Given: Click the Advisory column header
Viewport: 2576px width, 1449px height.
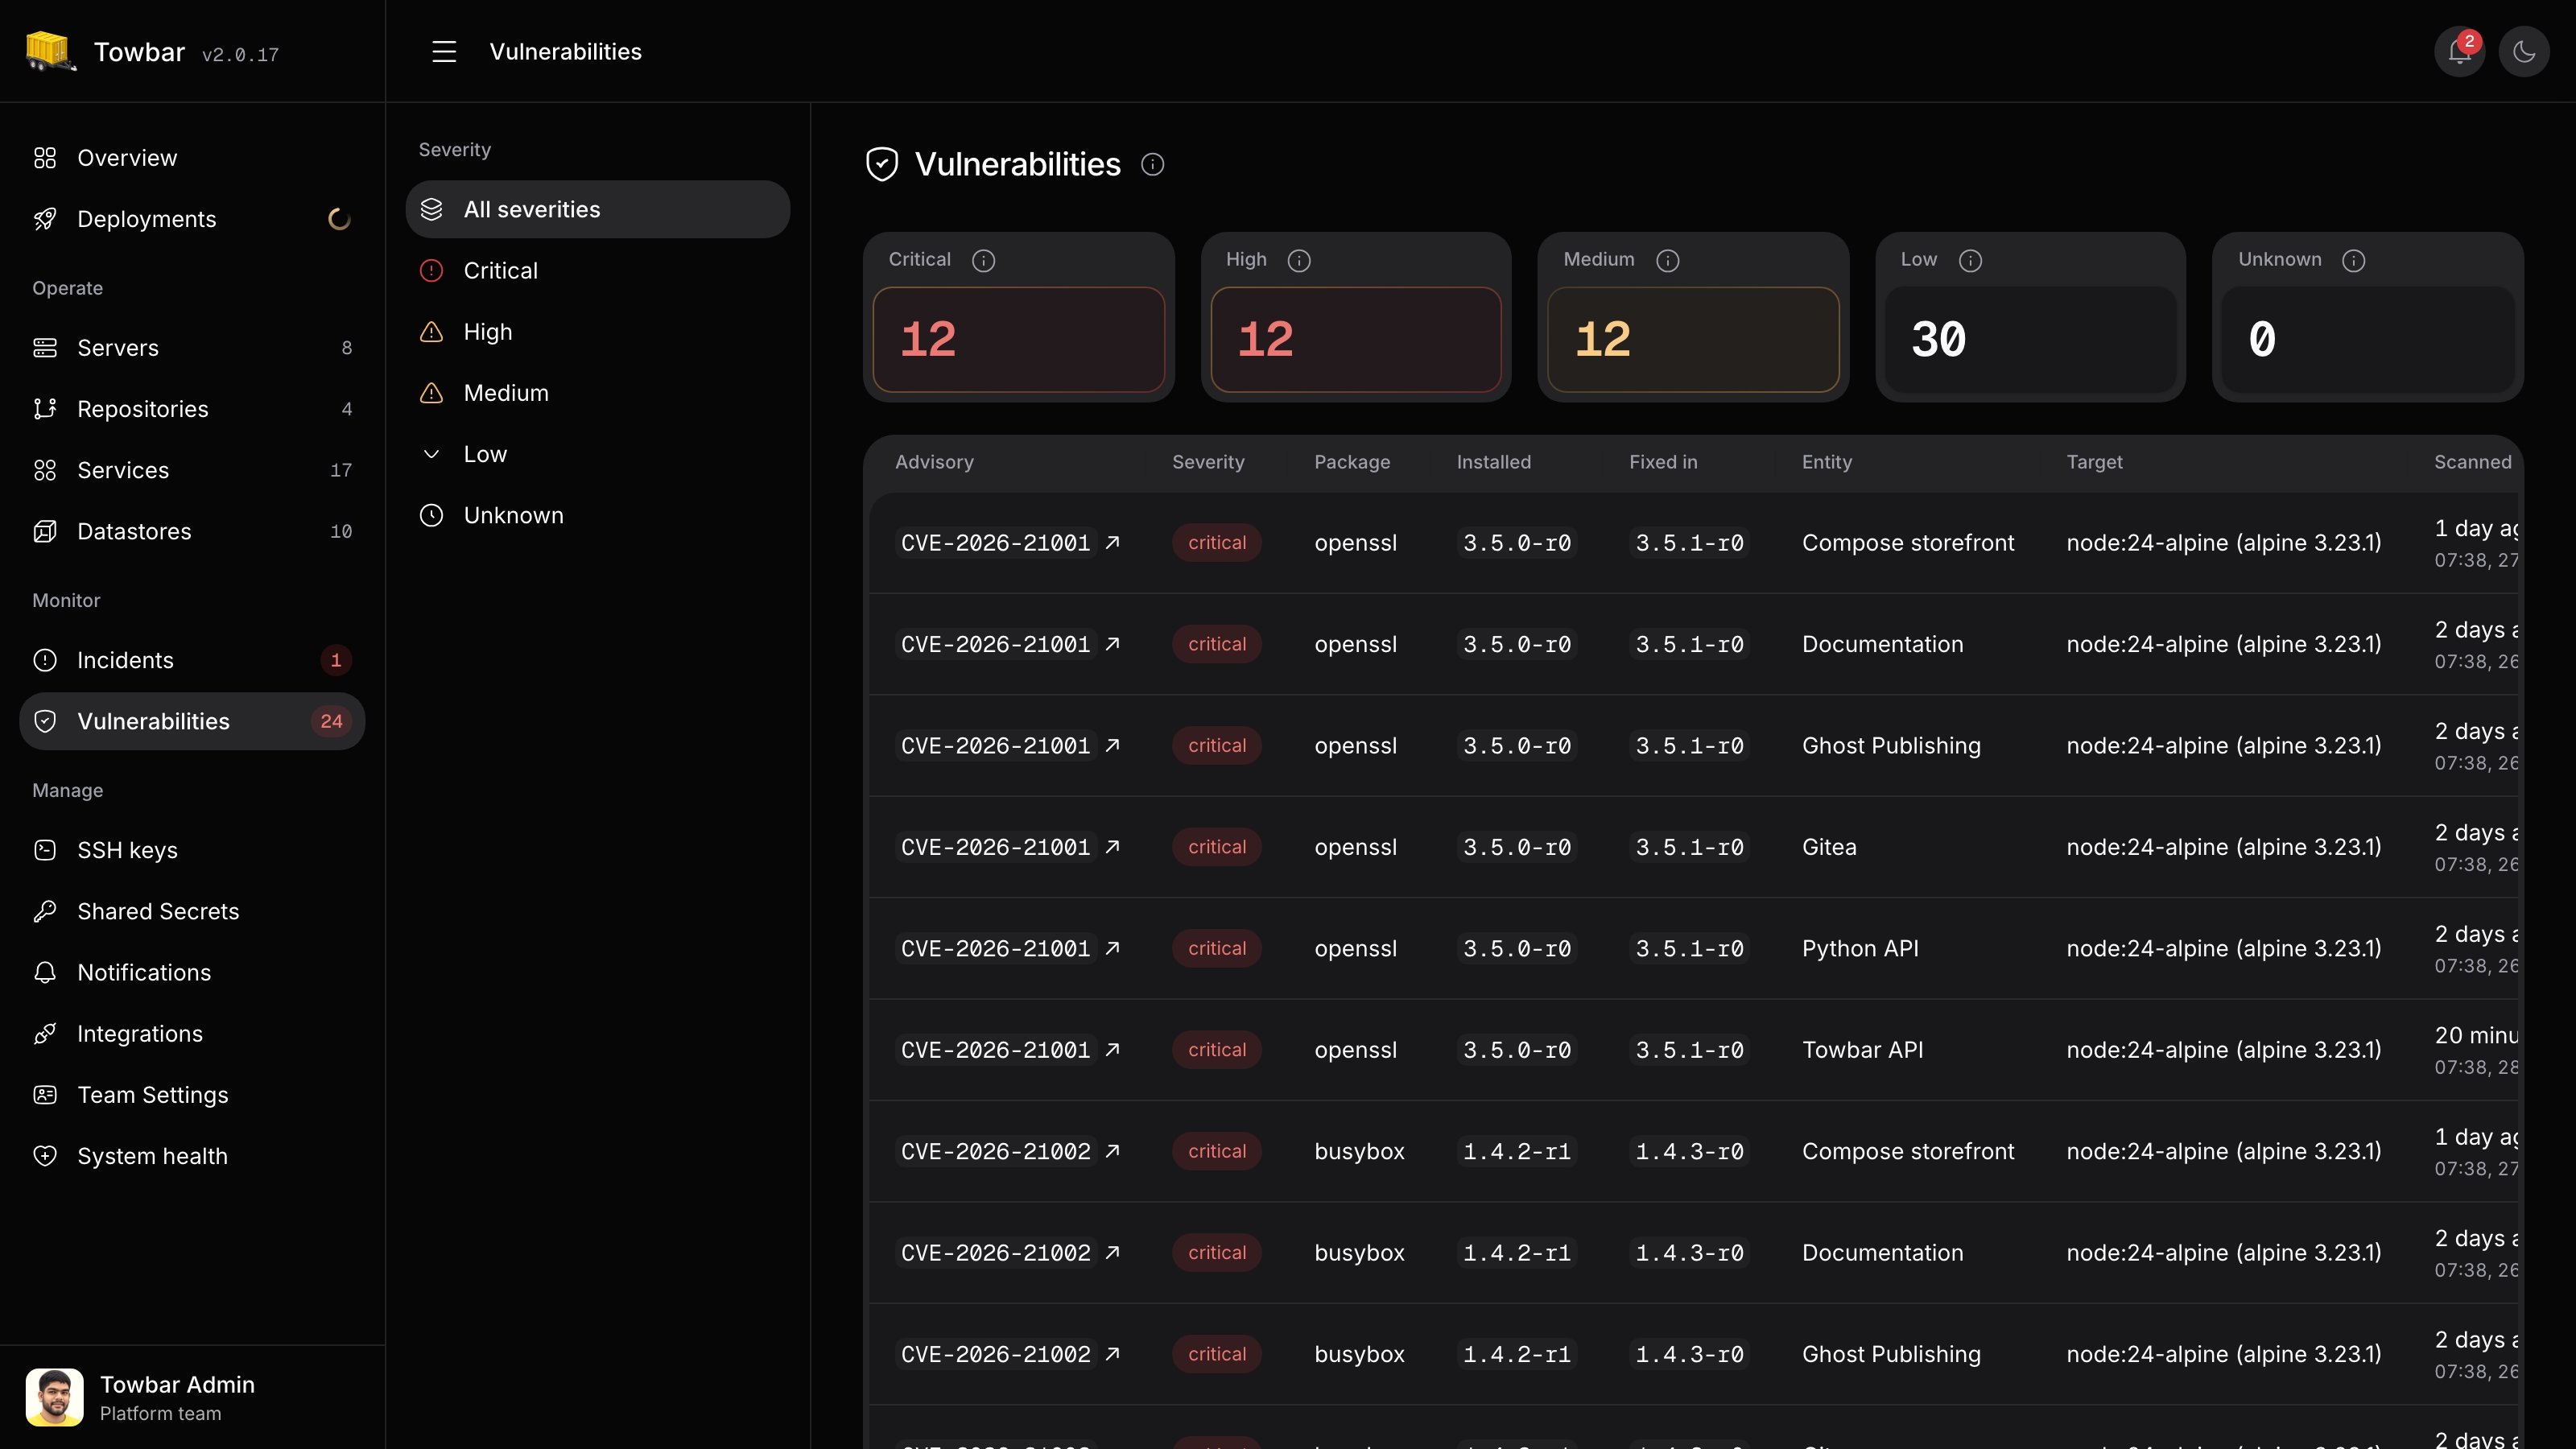Looking at the screenshot, I should tap(934, 462).
